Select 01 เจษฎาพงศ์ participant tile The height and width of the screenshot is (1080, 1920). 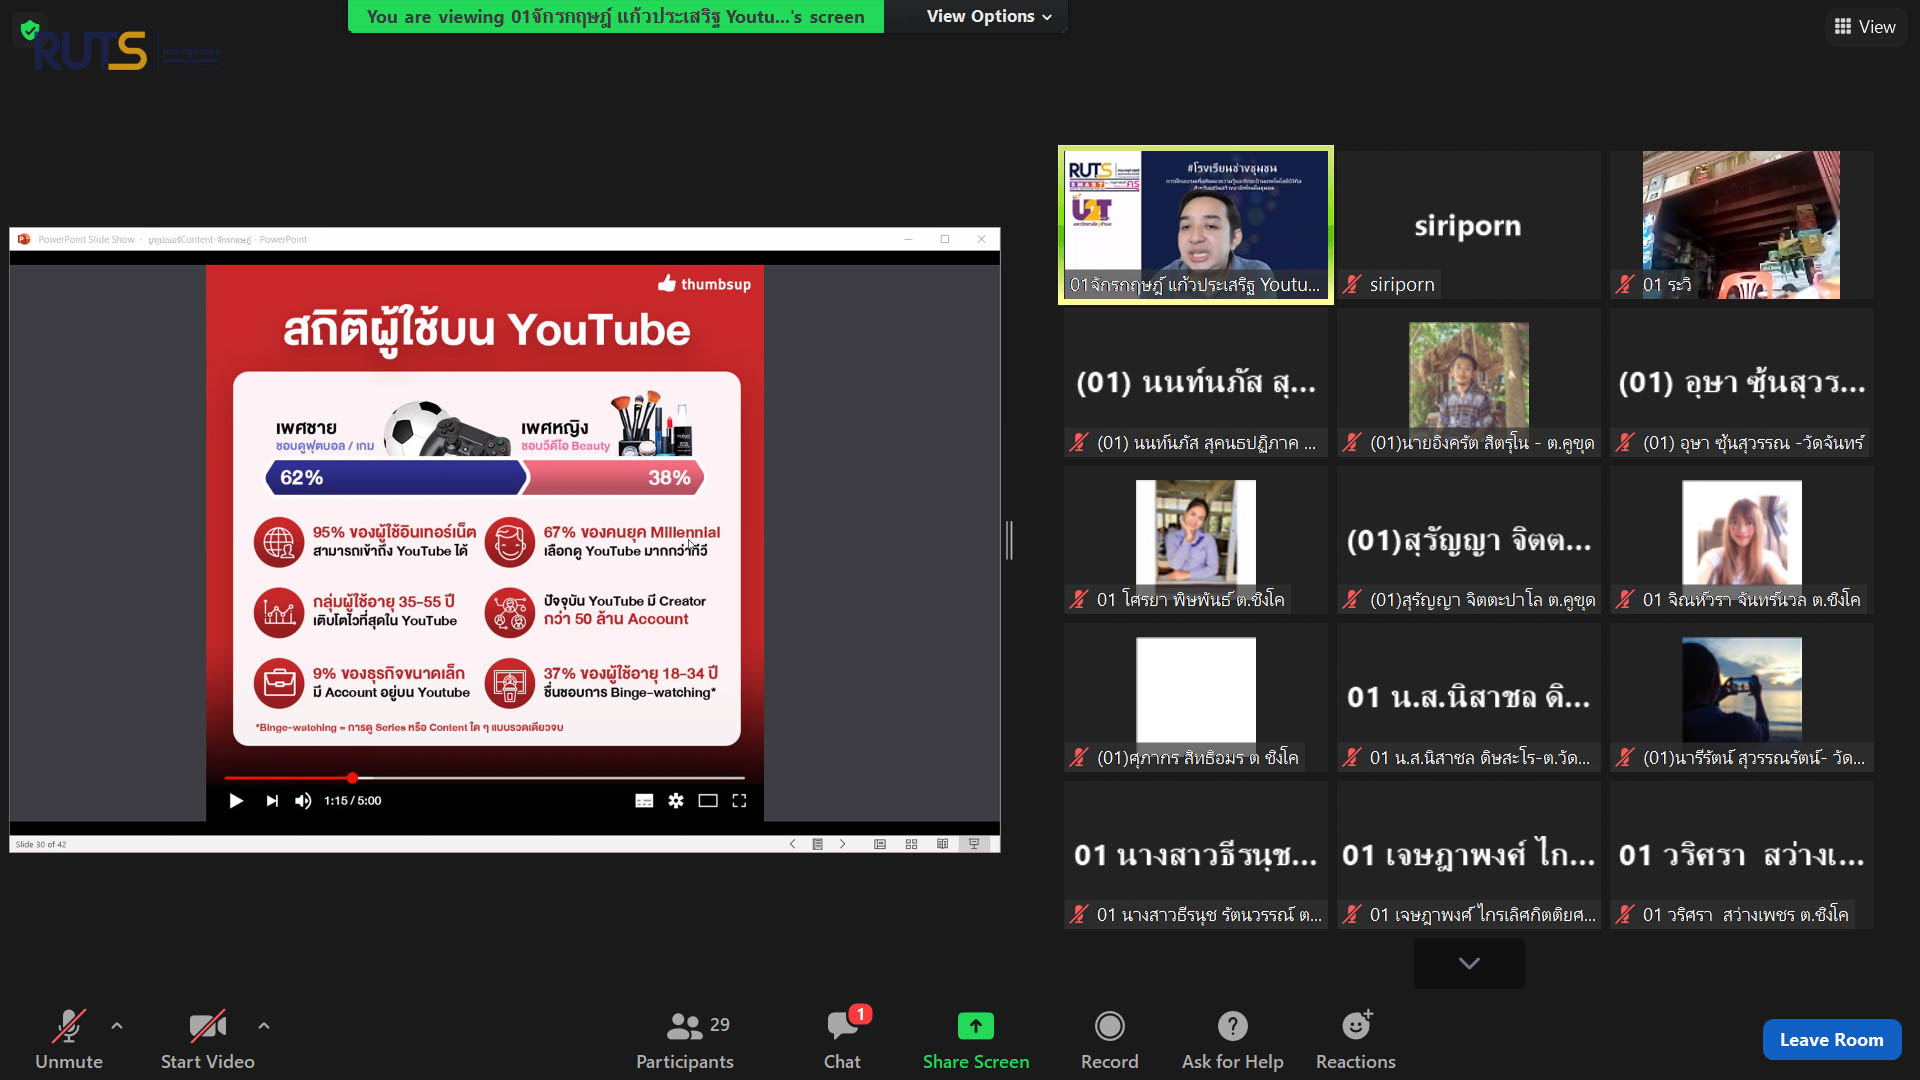pyautogui.click(x=1468, y=855)
